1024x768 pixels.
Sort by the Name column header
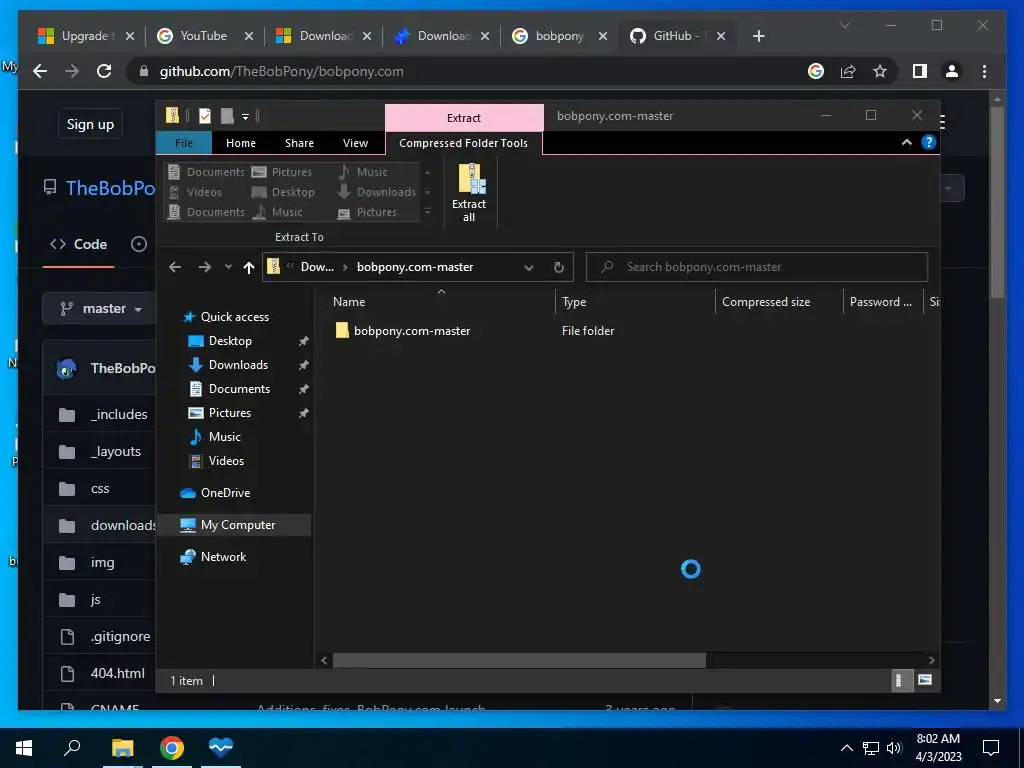(x=349, y=302)
